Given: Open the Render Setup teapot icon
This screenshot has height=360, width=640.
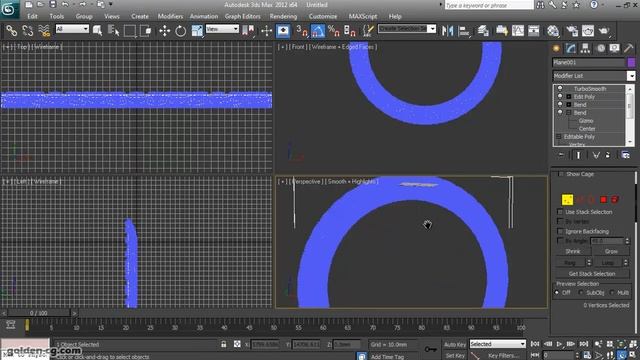Looking at the screenshot, I should 572,31.
